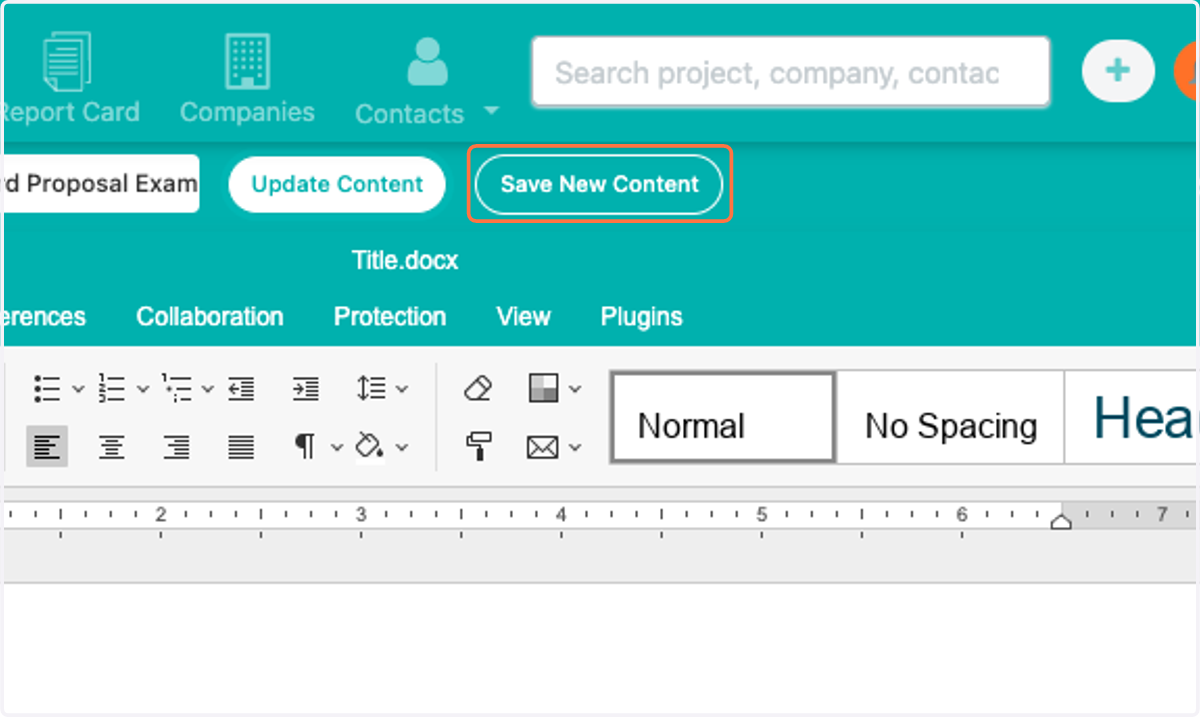The width and height of the screenshot is (1200, 717).
Task: Open the Plugins tab
Action: tap(642, 317)
